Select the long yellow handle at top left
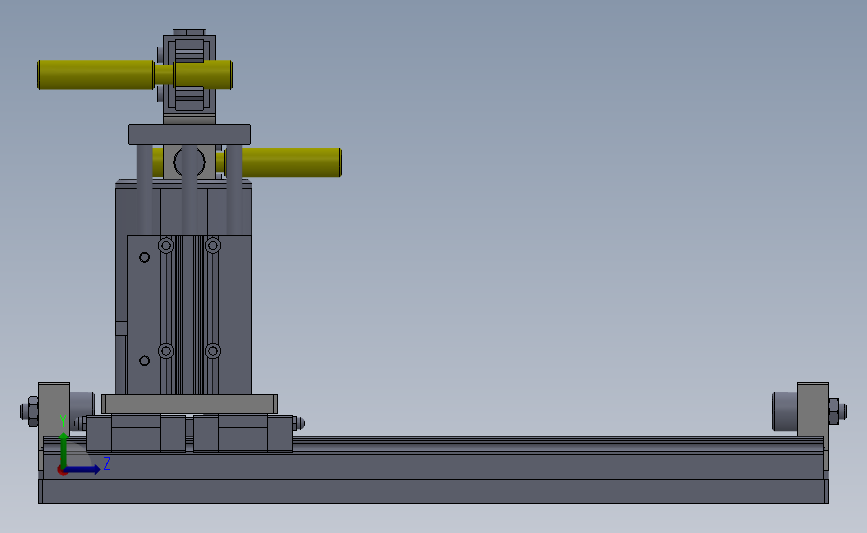867x533 pixels. 96,75
